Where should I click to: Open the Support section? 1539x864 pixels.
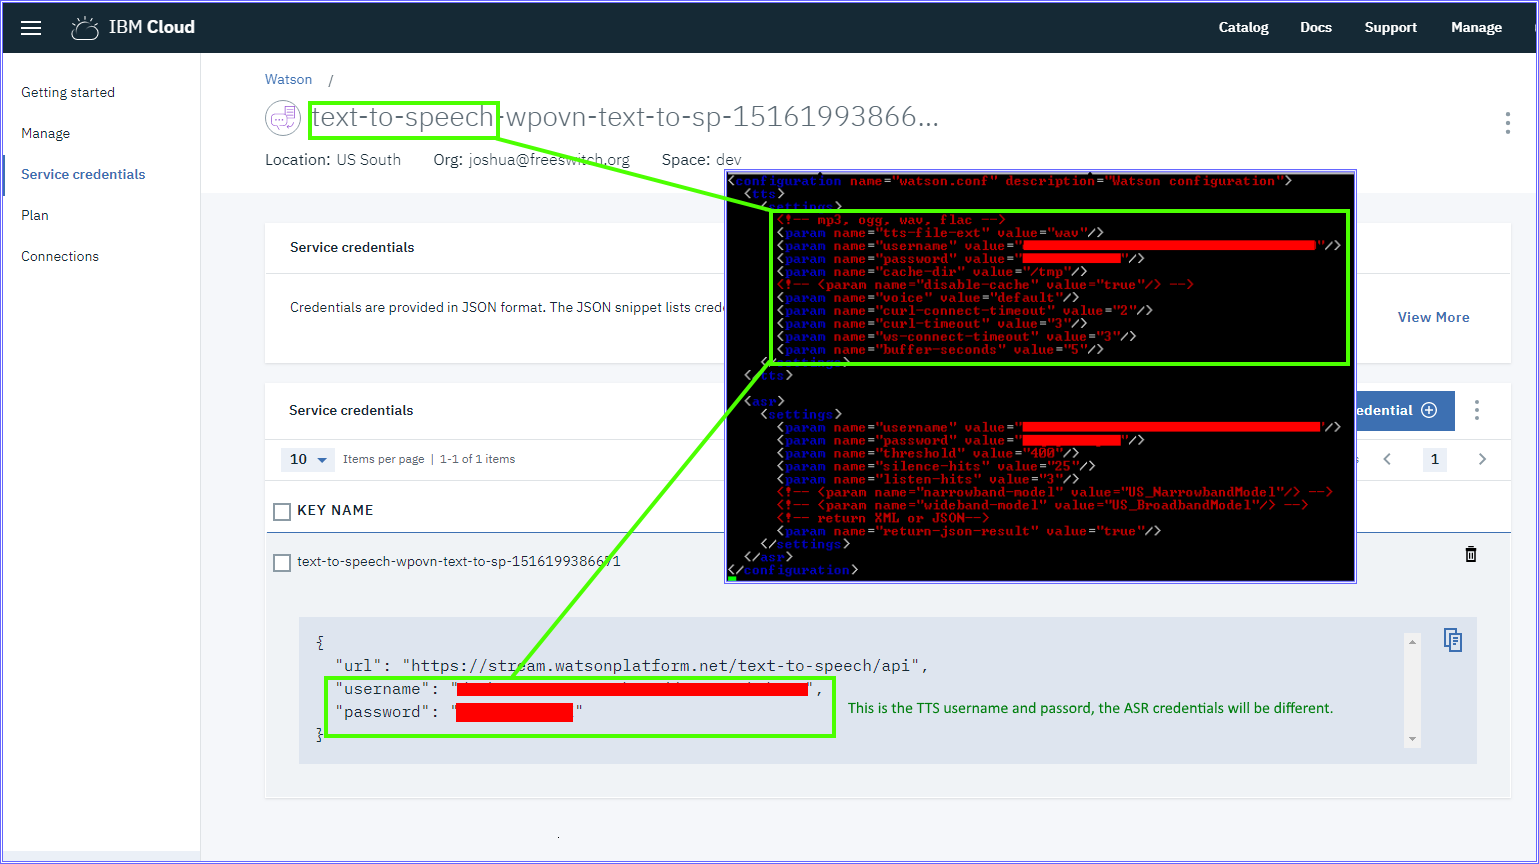(1390, 27)
